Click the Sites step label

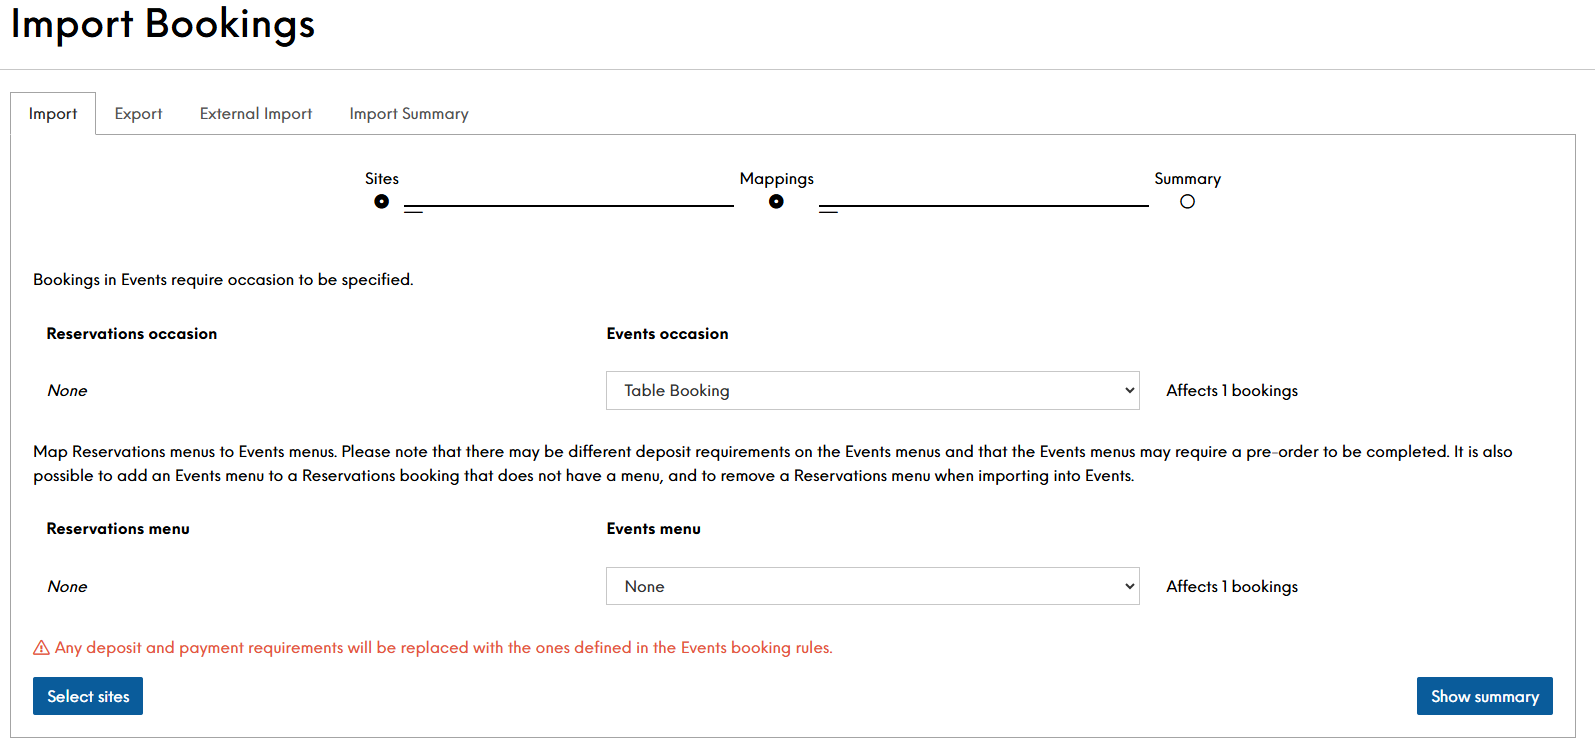pos(381,179)
